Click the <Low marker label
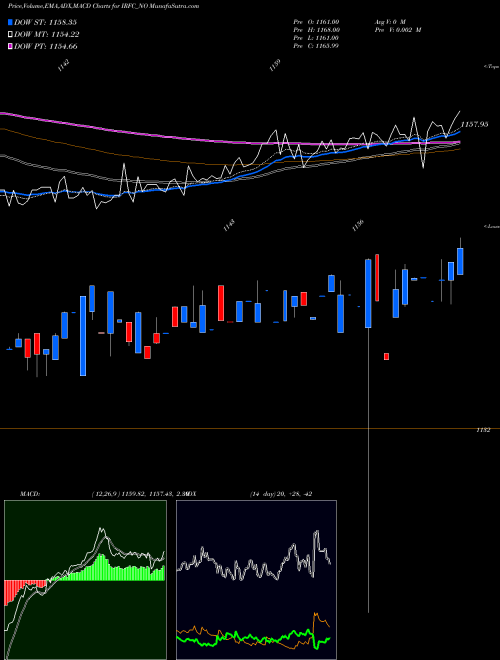This screenshot has height=660, width=500. coord(492,226)
